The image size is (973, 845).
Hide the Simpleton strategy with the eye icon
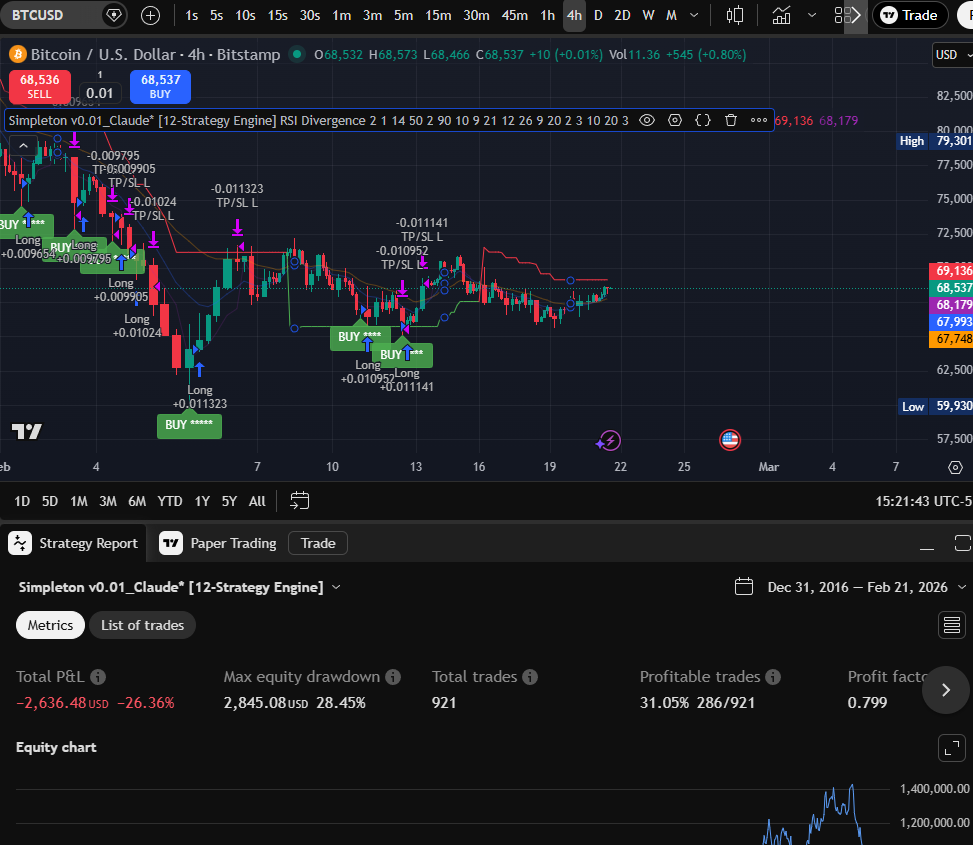[x=646, y=120]
